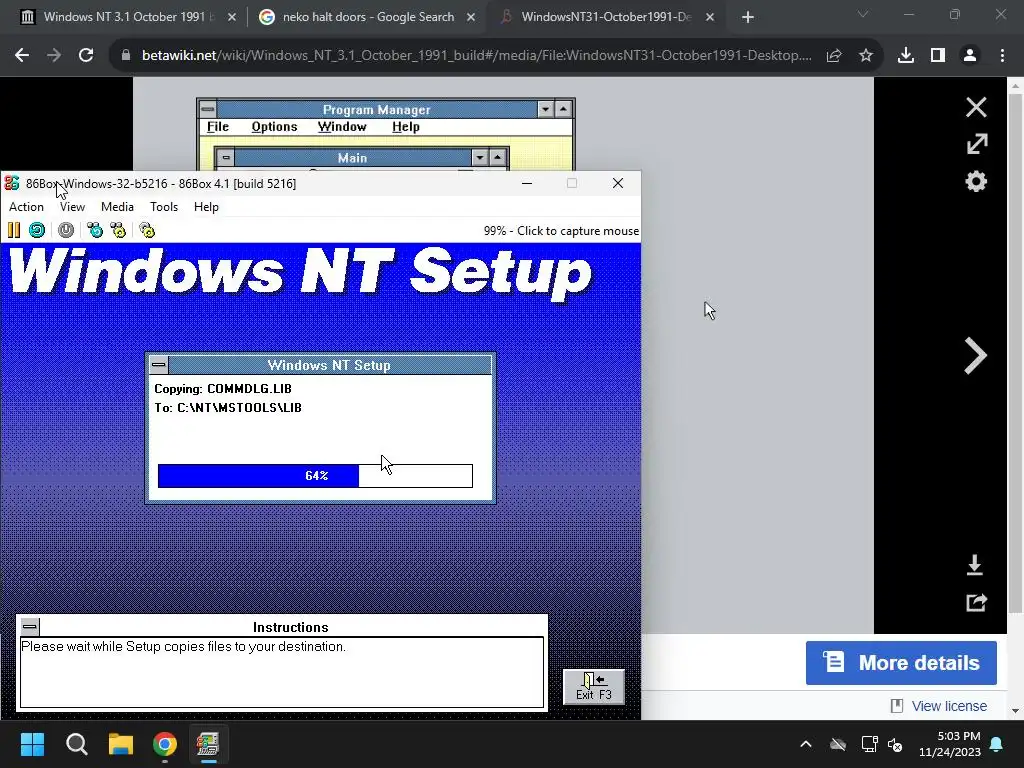
Task: Click the 64% copy progress bar
Action: click(x=315, y=475)
